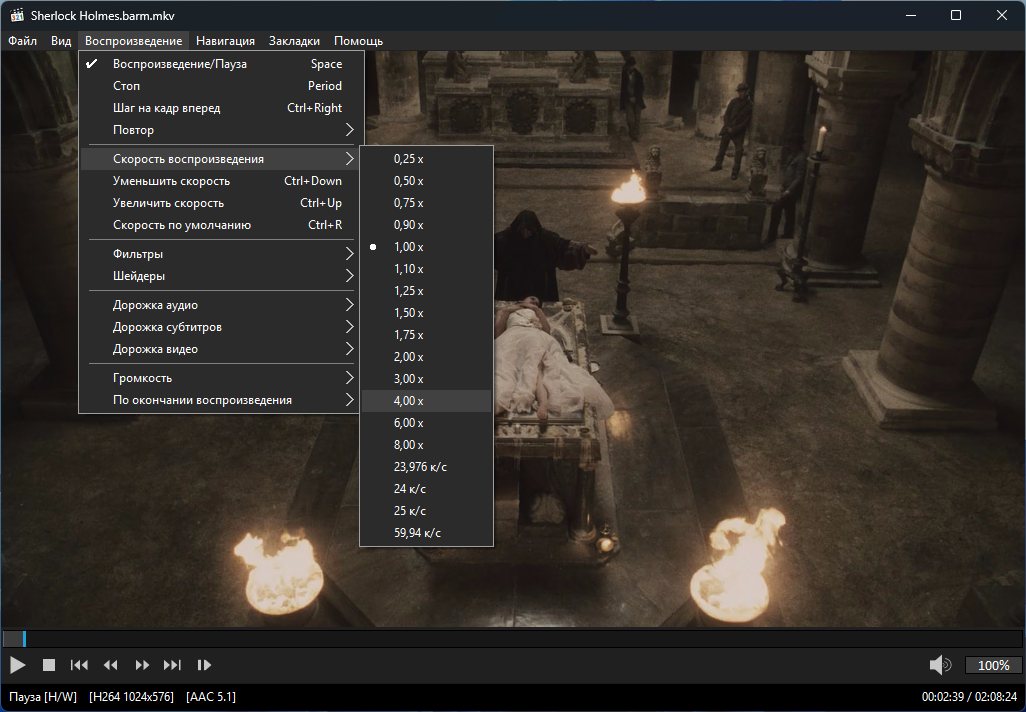Skip to the next file icon
The height and width of the screenshot is (712, 1026).
(x=172, y=665)
